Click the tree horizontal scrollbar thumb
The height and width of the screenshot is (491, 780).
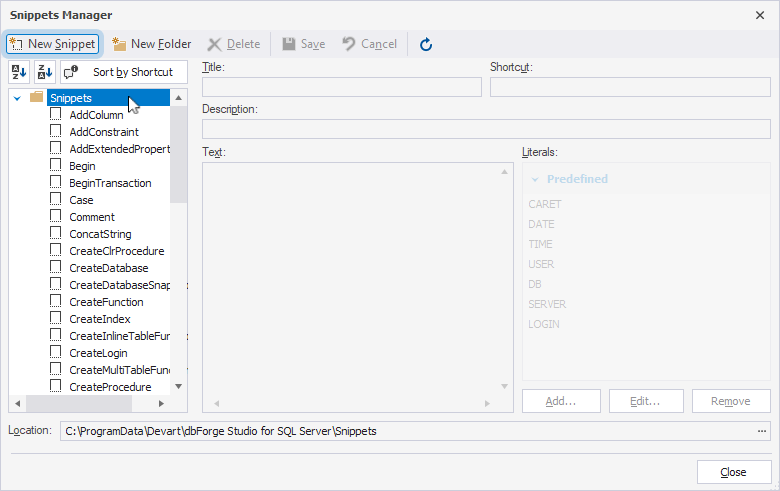(79, 403)
